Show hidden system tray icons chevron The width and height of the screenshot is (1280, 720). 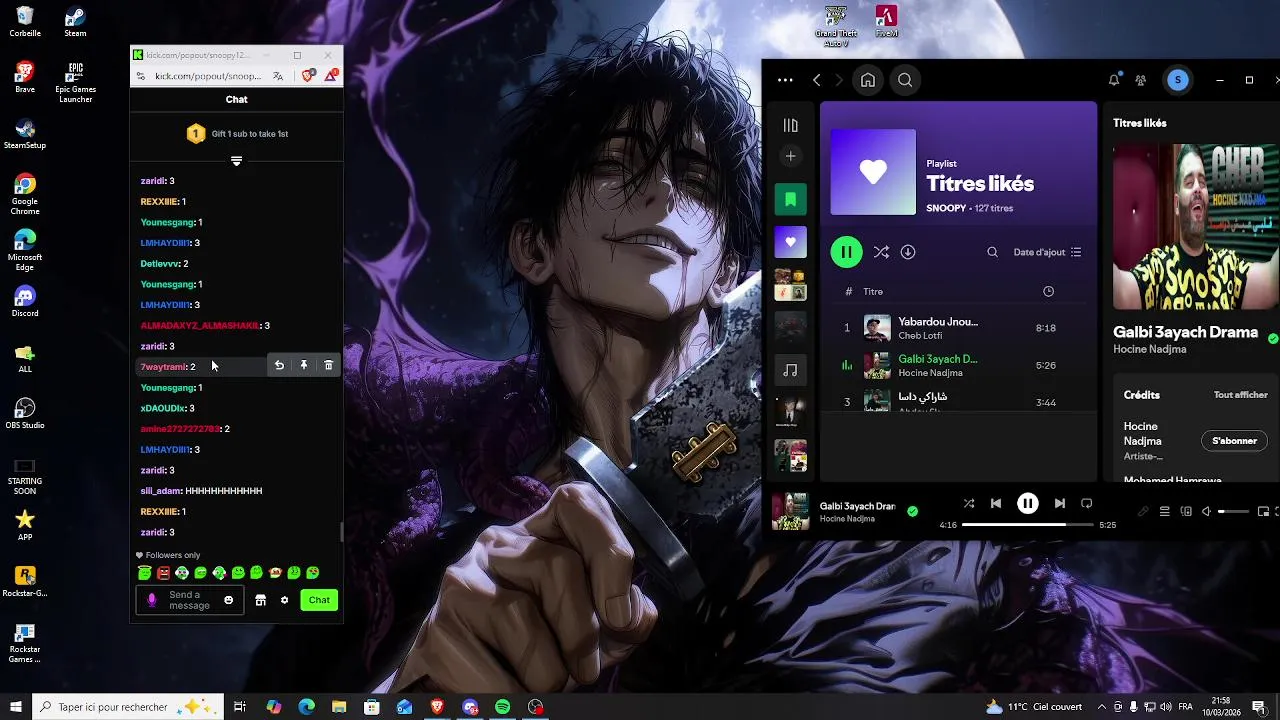click(1102, 707)
